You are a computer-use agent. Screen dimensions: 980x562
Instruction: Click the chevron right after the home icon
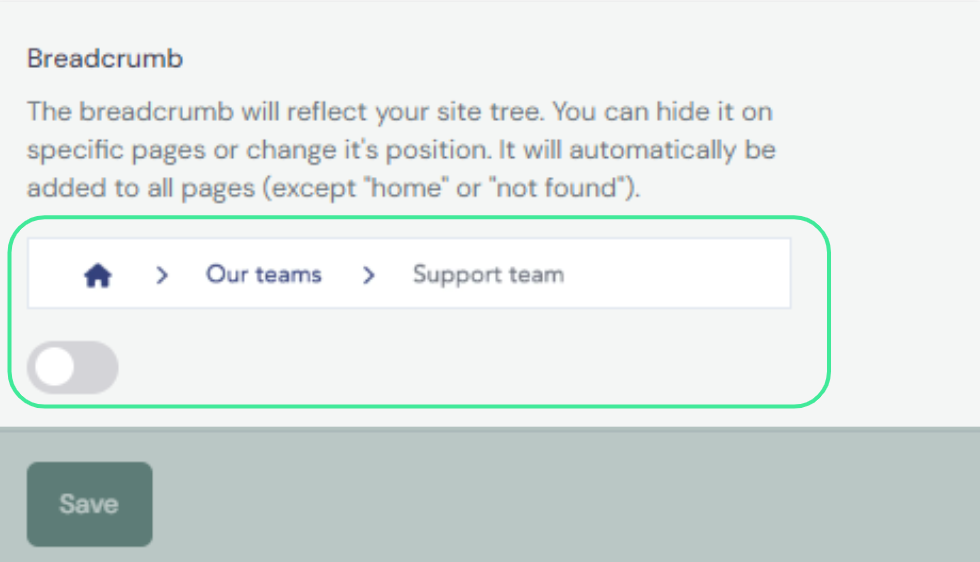point(162,275)
